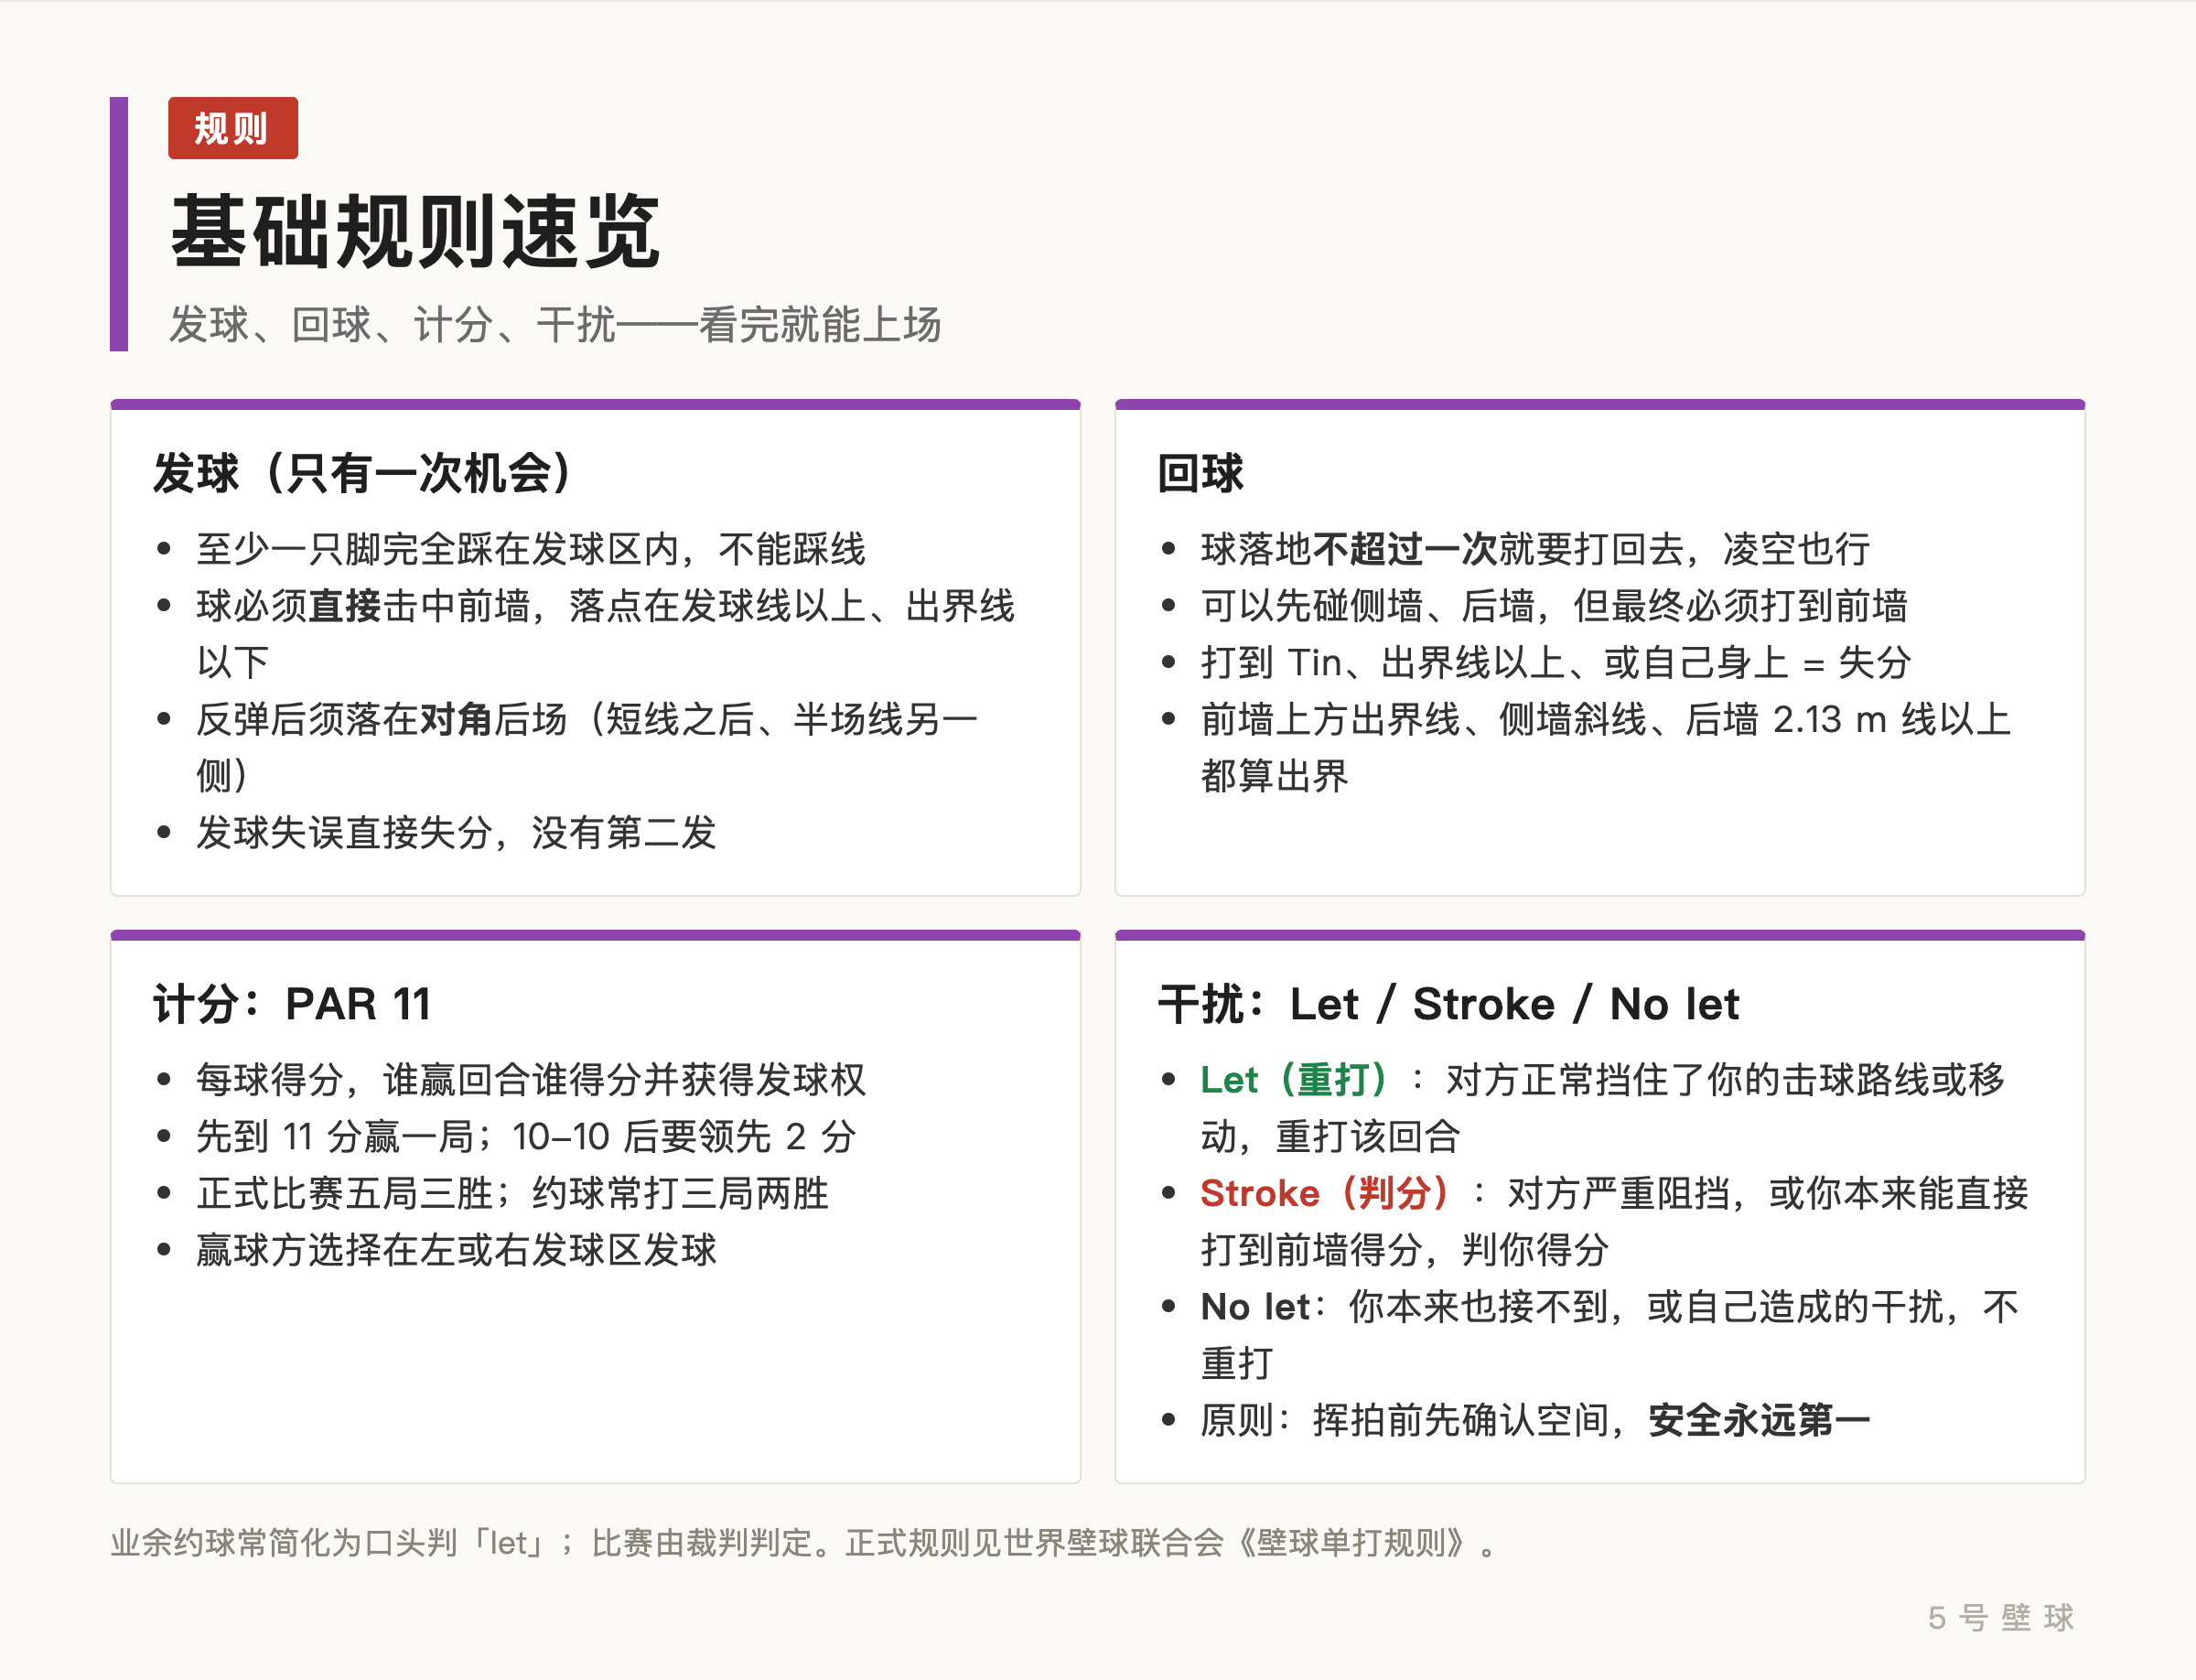Click the red 规则 tag label
Viewport: 2196px width, 1680px height.
(233, 128)
